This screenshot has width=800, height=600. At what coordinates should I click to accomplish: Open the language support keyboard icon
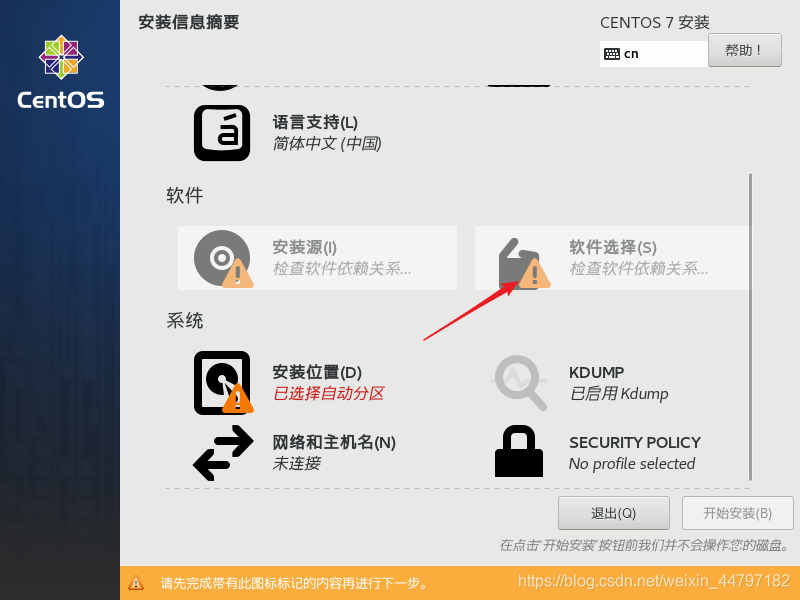click(222, 133)
